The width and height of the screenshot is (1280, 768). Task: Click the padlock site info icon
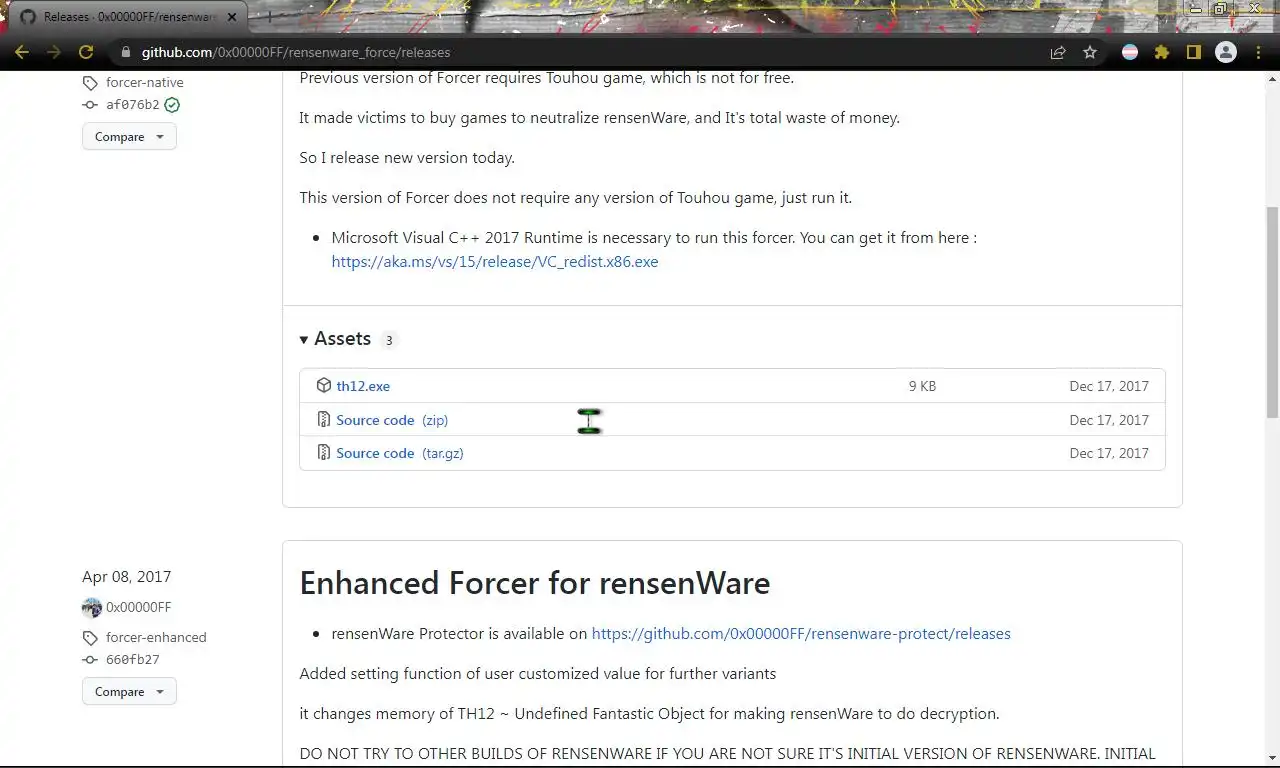point(125,52)
